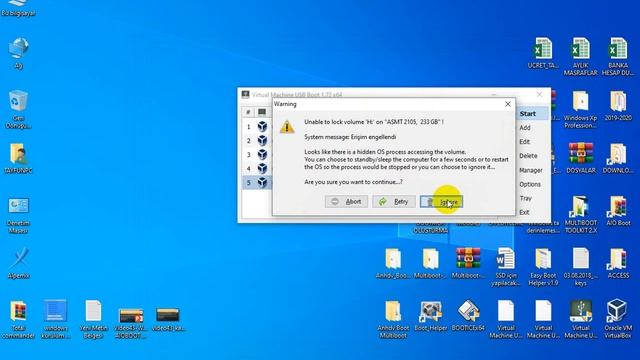Open the Anhdv Boot Multiboot folder
The width and height of the screenshot is (640, 360).
pos(393,320)
